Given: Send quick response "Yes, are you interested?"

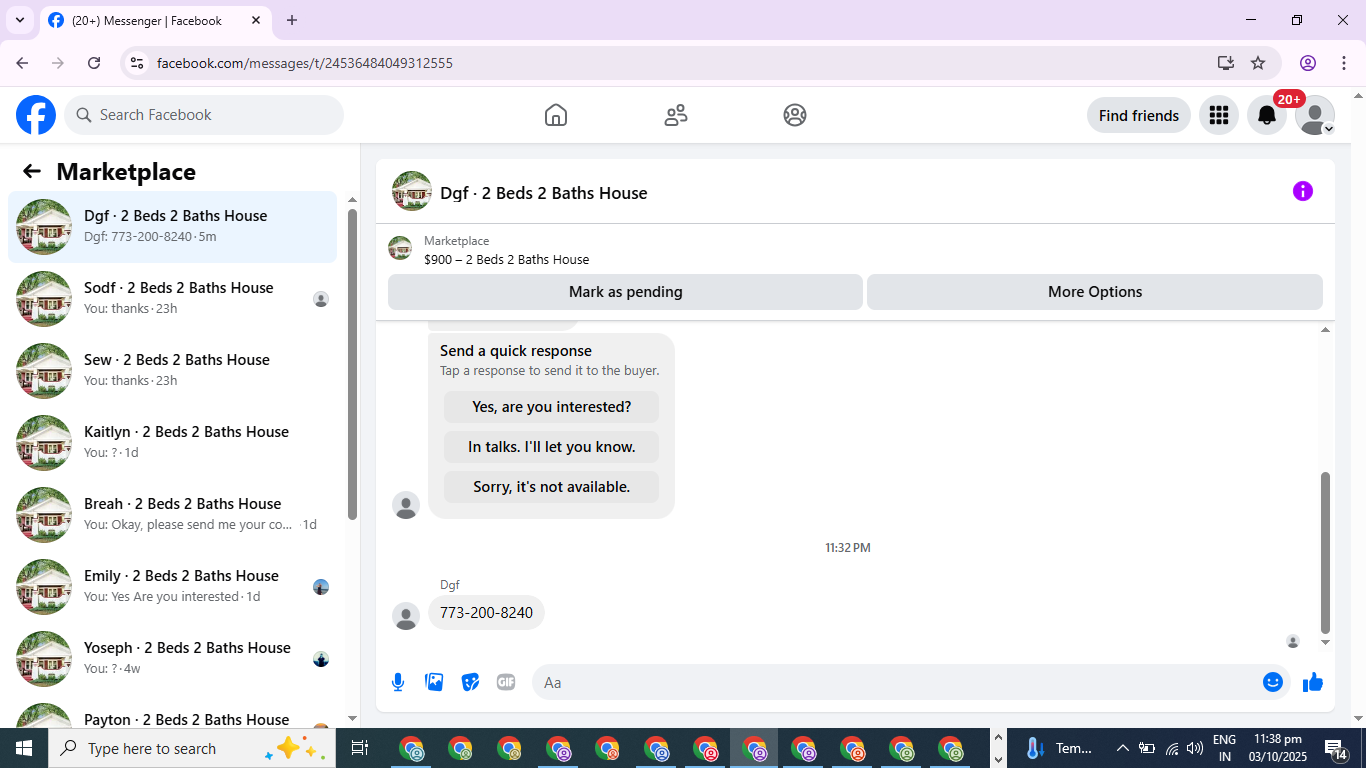Looking at the screenshot, I should point(552,407).
